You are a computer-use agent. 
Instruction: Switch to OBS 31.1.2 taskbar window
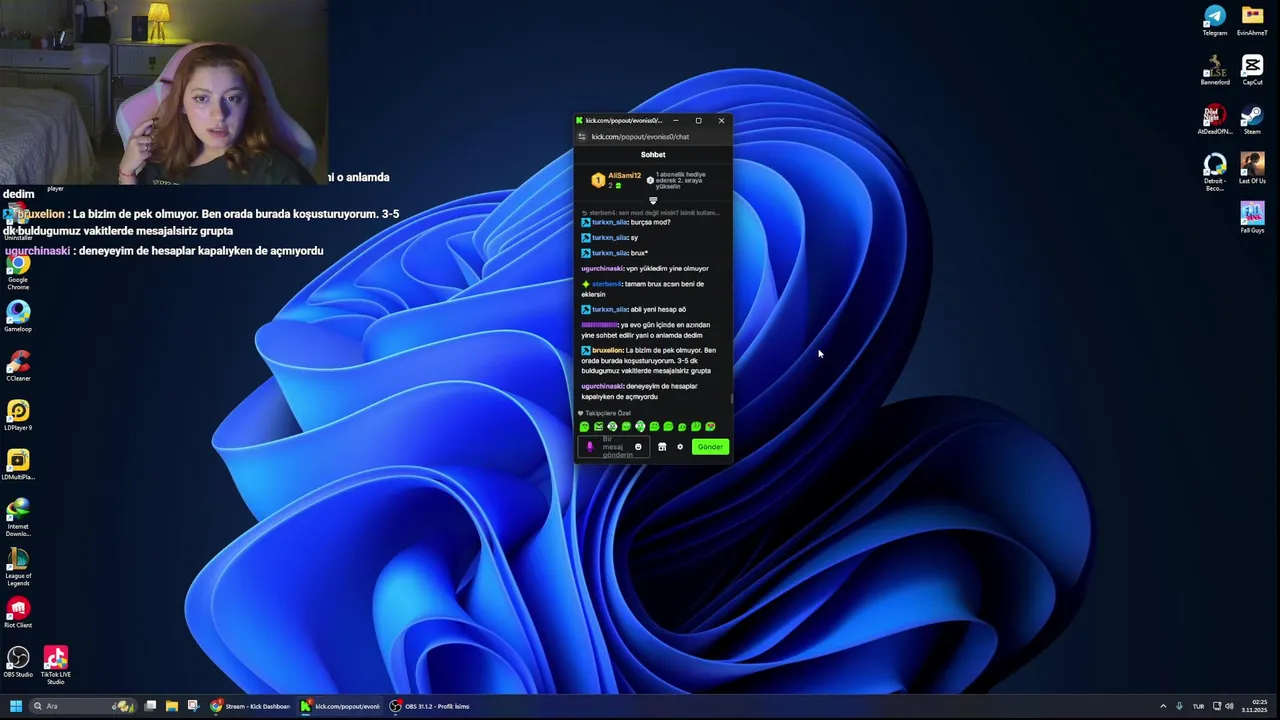430,706
